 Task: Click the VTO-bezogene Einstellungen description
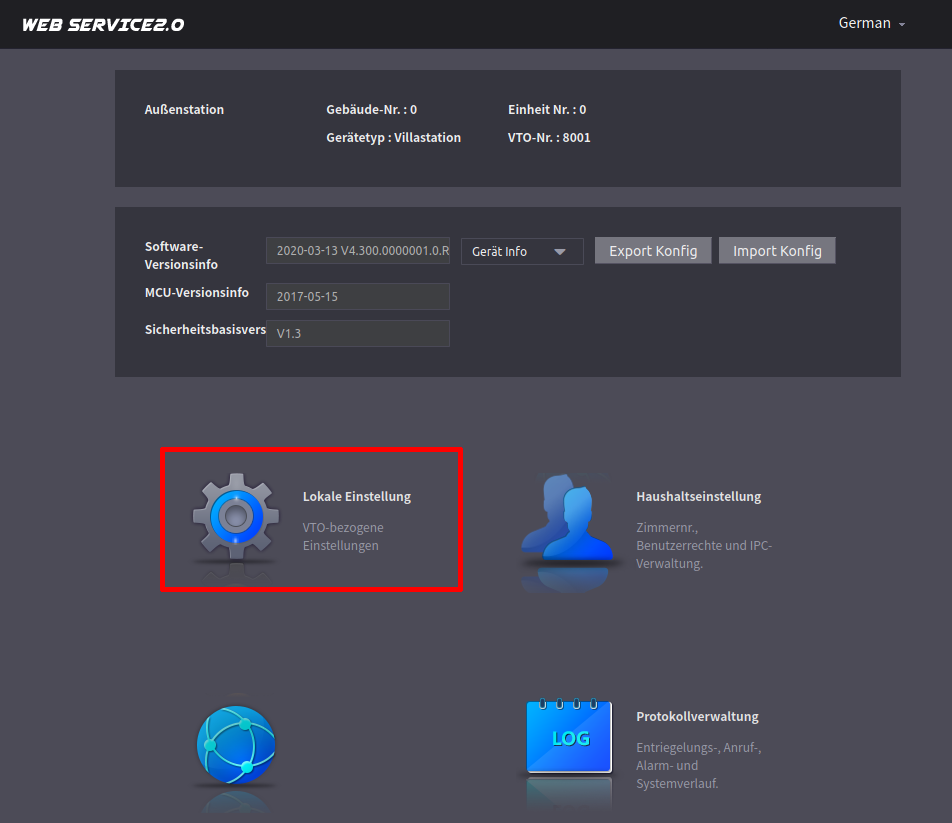343,537
